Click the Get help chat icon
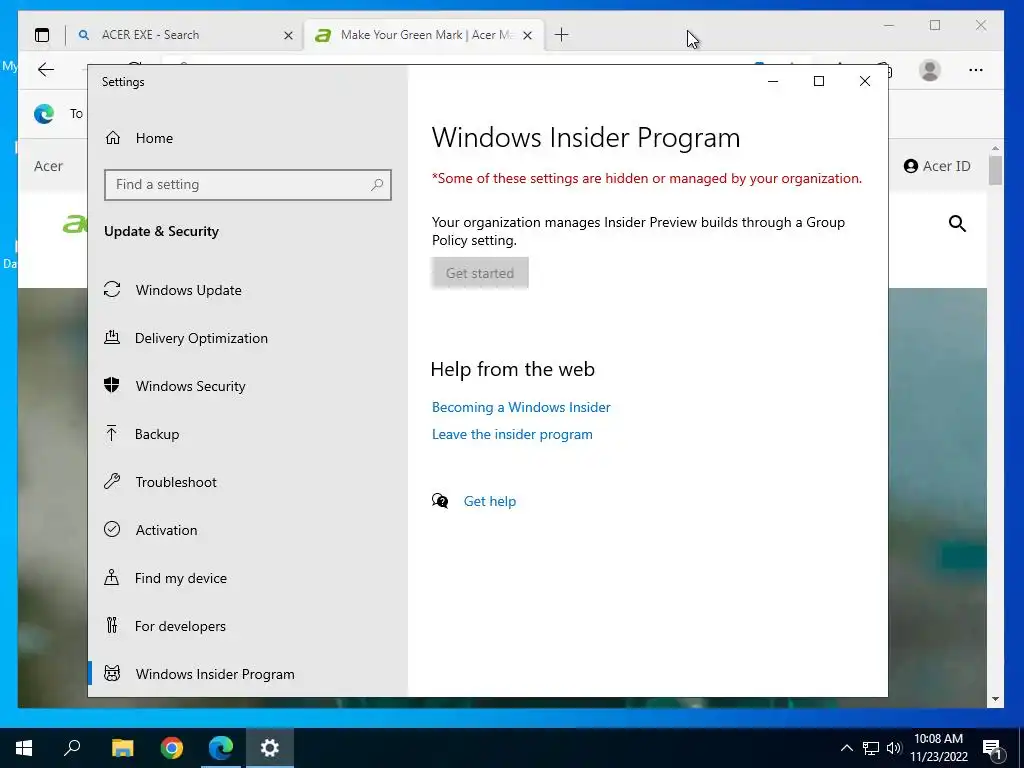The image size is (1024, 768). [x=440, y=501]
